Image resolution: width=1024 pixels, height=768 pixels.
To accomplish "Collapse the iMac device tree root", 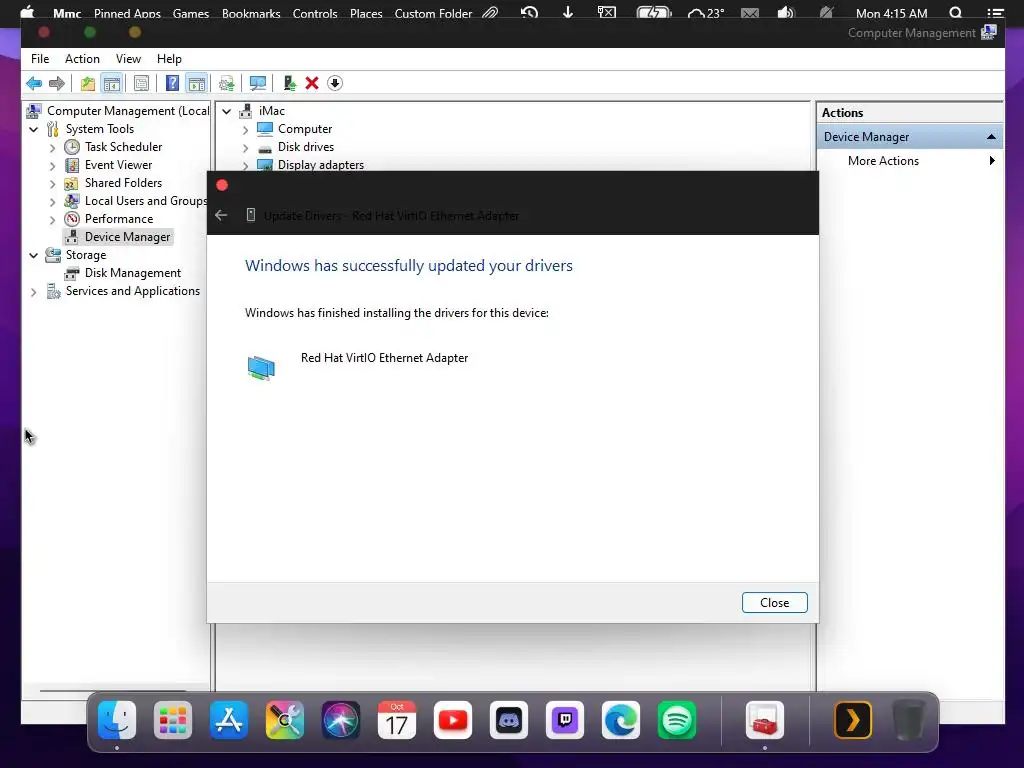I will (227, 111).
